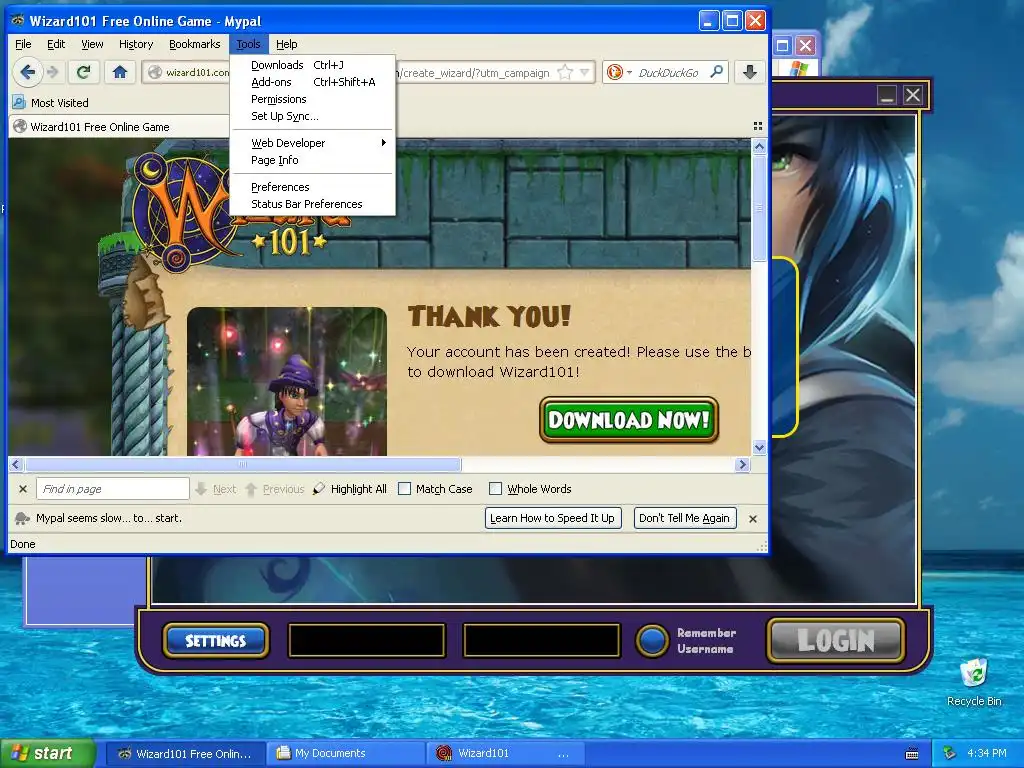1024x768 pixels.
Task: Click the Find Previous arrow
Action: (251, 488)
